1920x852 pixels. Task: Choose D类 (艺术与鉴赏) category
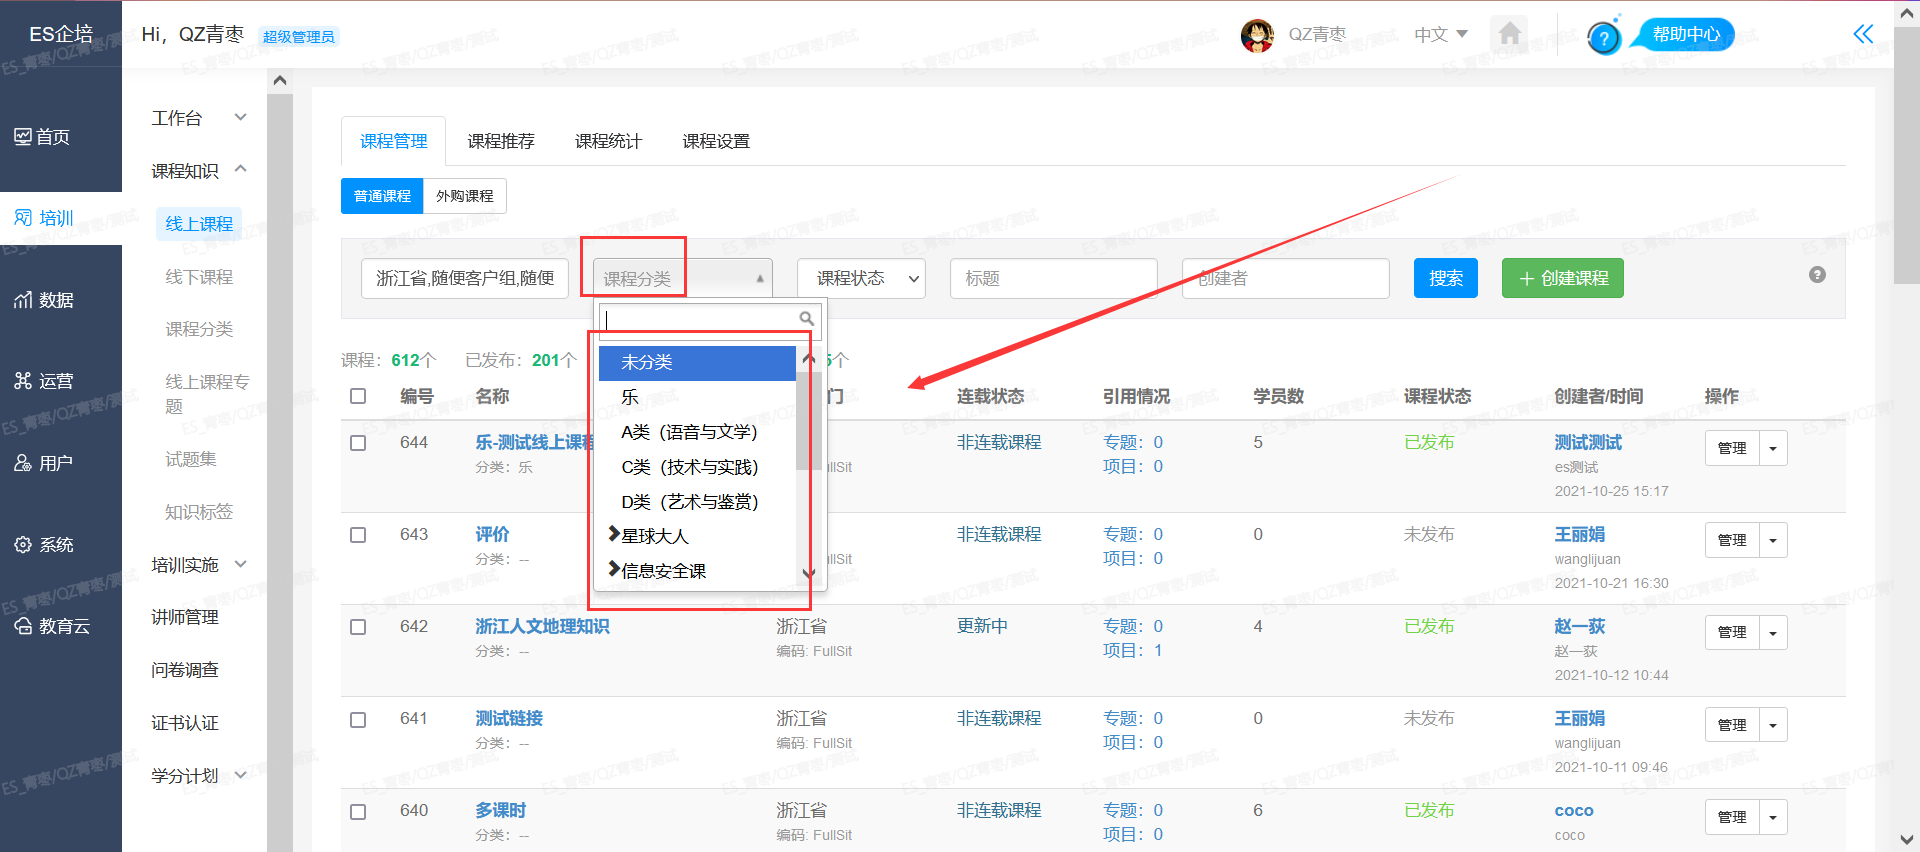697,502
